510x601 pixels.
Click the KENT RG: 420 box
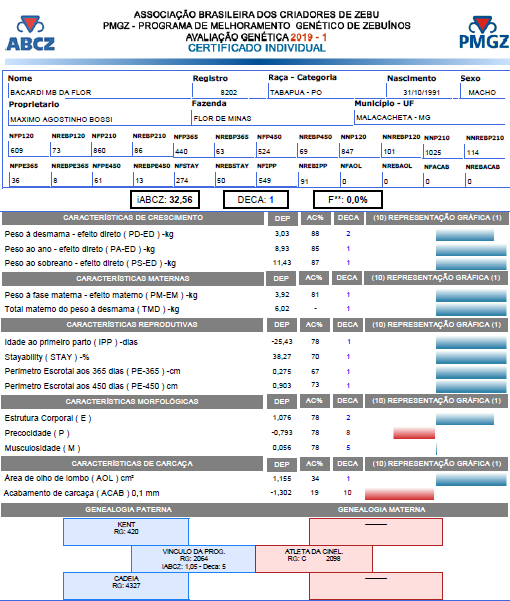point(126,532)
